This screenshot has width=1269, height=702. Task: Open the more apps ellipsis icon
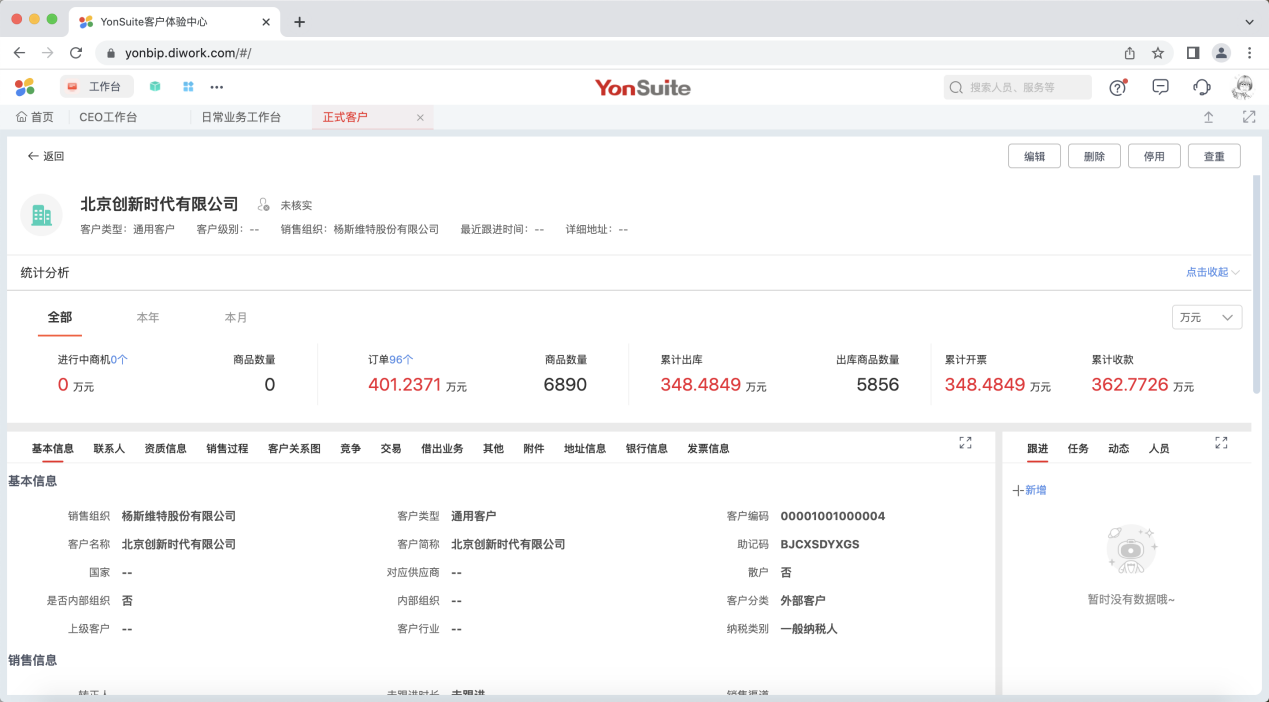click(x=217, y=87)
